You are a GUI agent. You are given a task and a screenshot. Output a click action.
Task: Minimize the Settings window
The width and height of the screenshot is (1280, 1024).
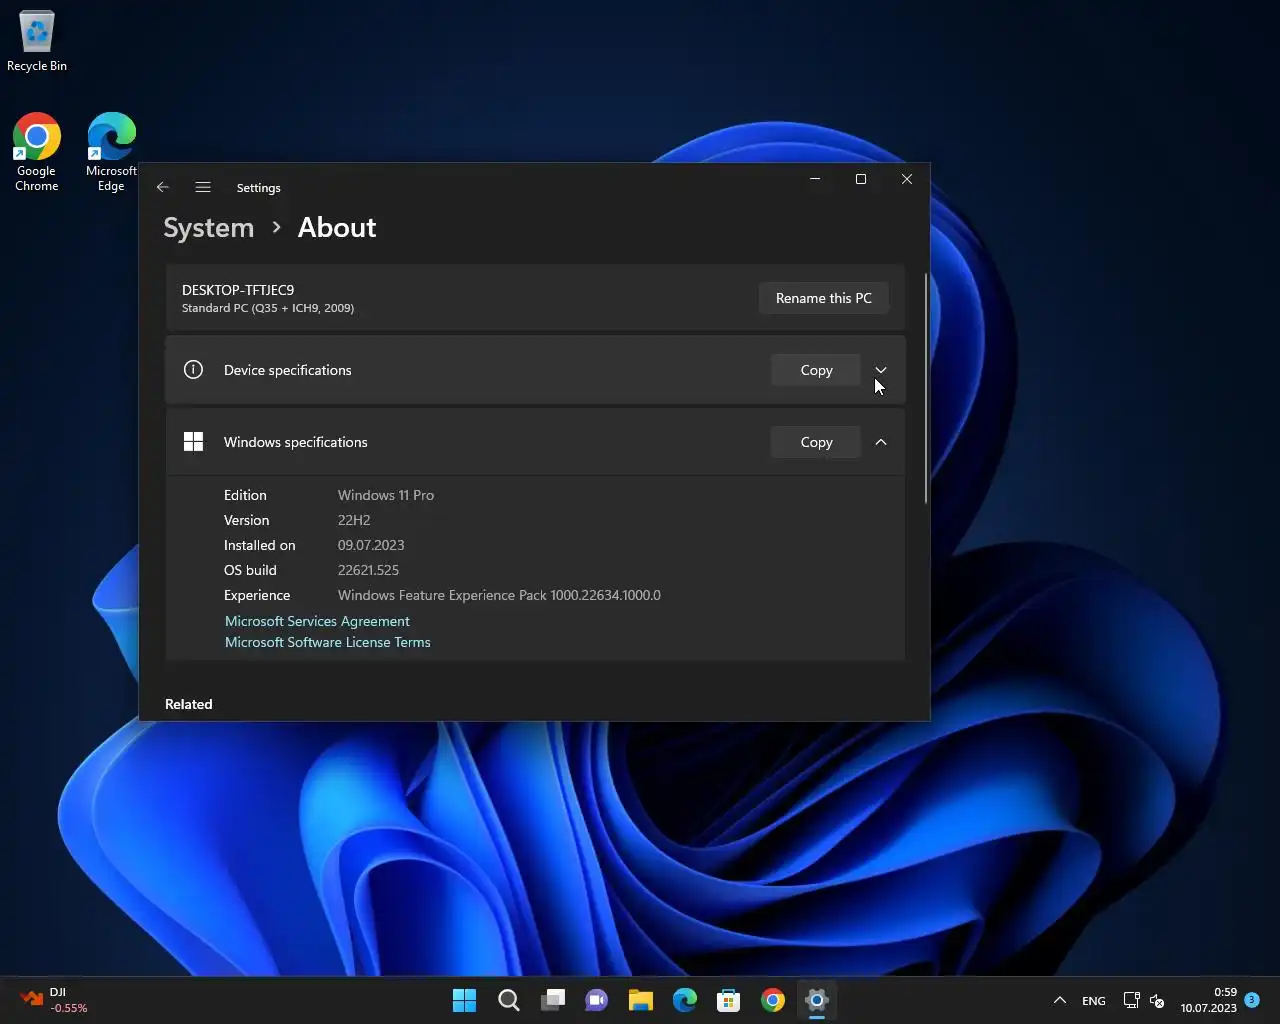pos(815,179)
